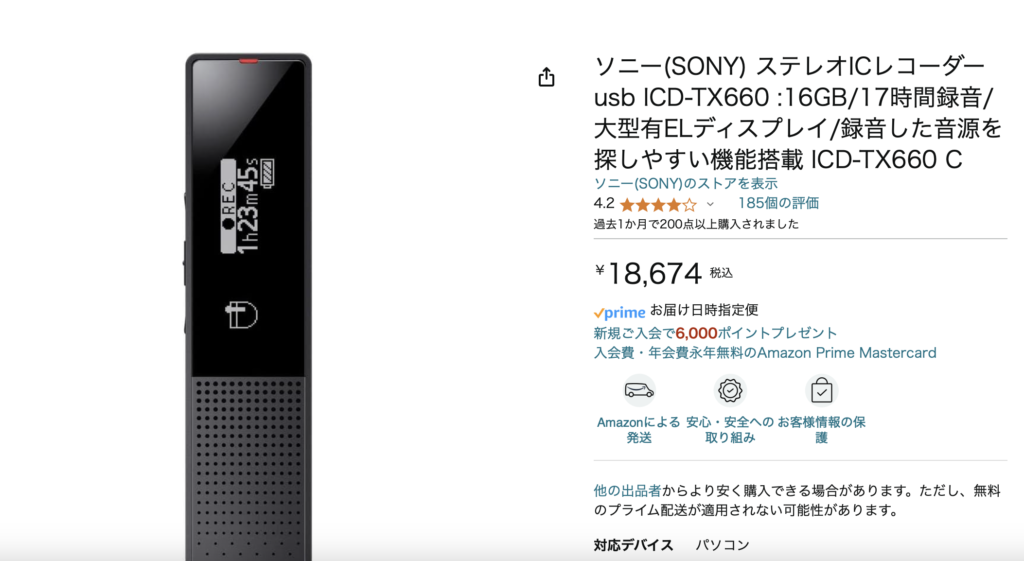Open the ソニー(SONY)のストアを表示 link
This screenshot has height=561, width=1024.
(x=685, y=184)
